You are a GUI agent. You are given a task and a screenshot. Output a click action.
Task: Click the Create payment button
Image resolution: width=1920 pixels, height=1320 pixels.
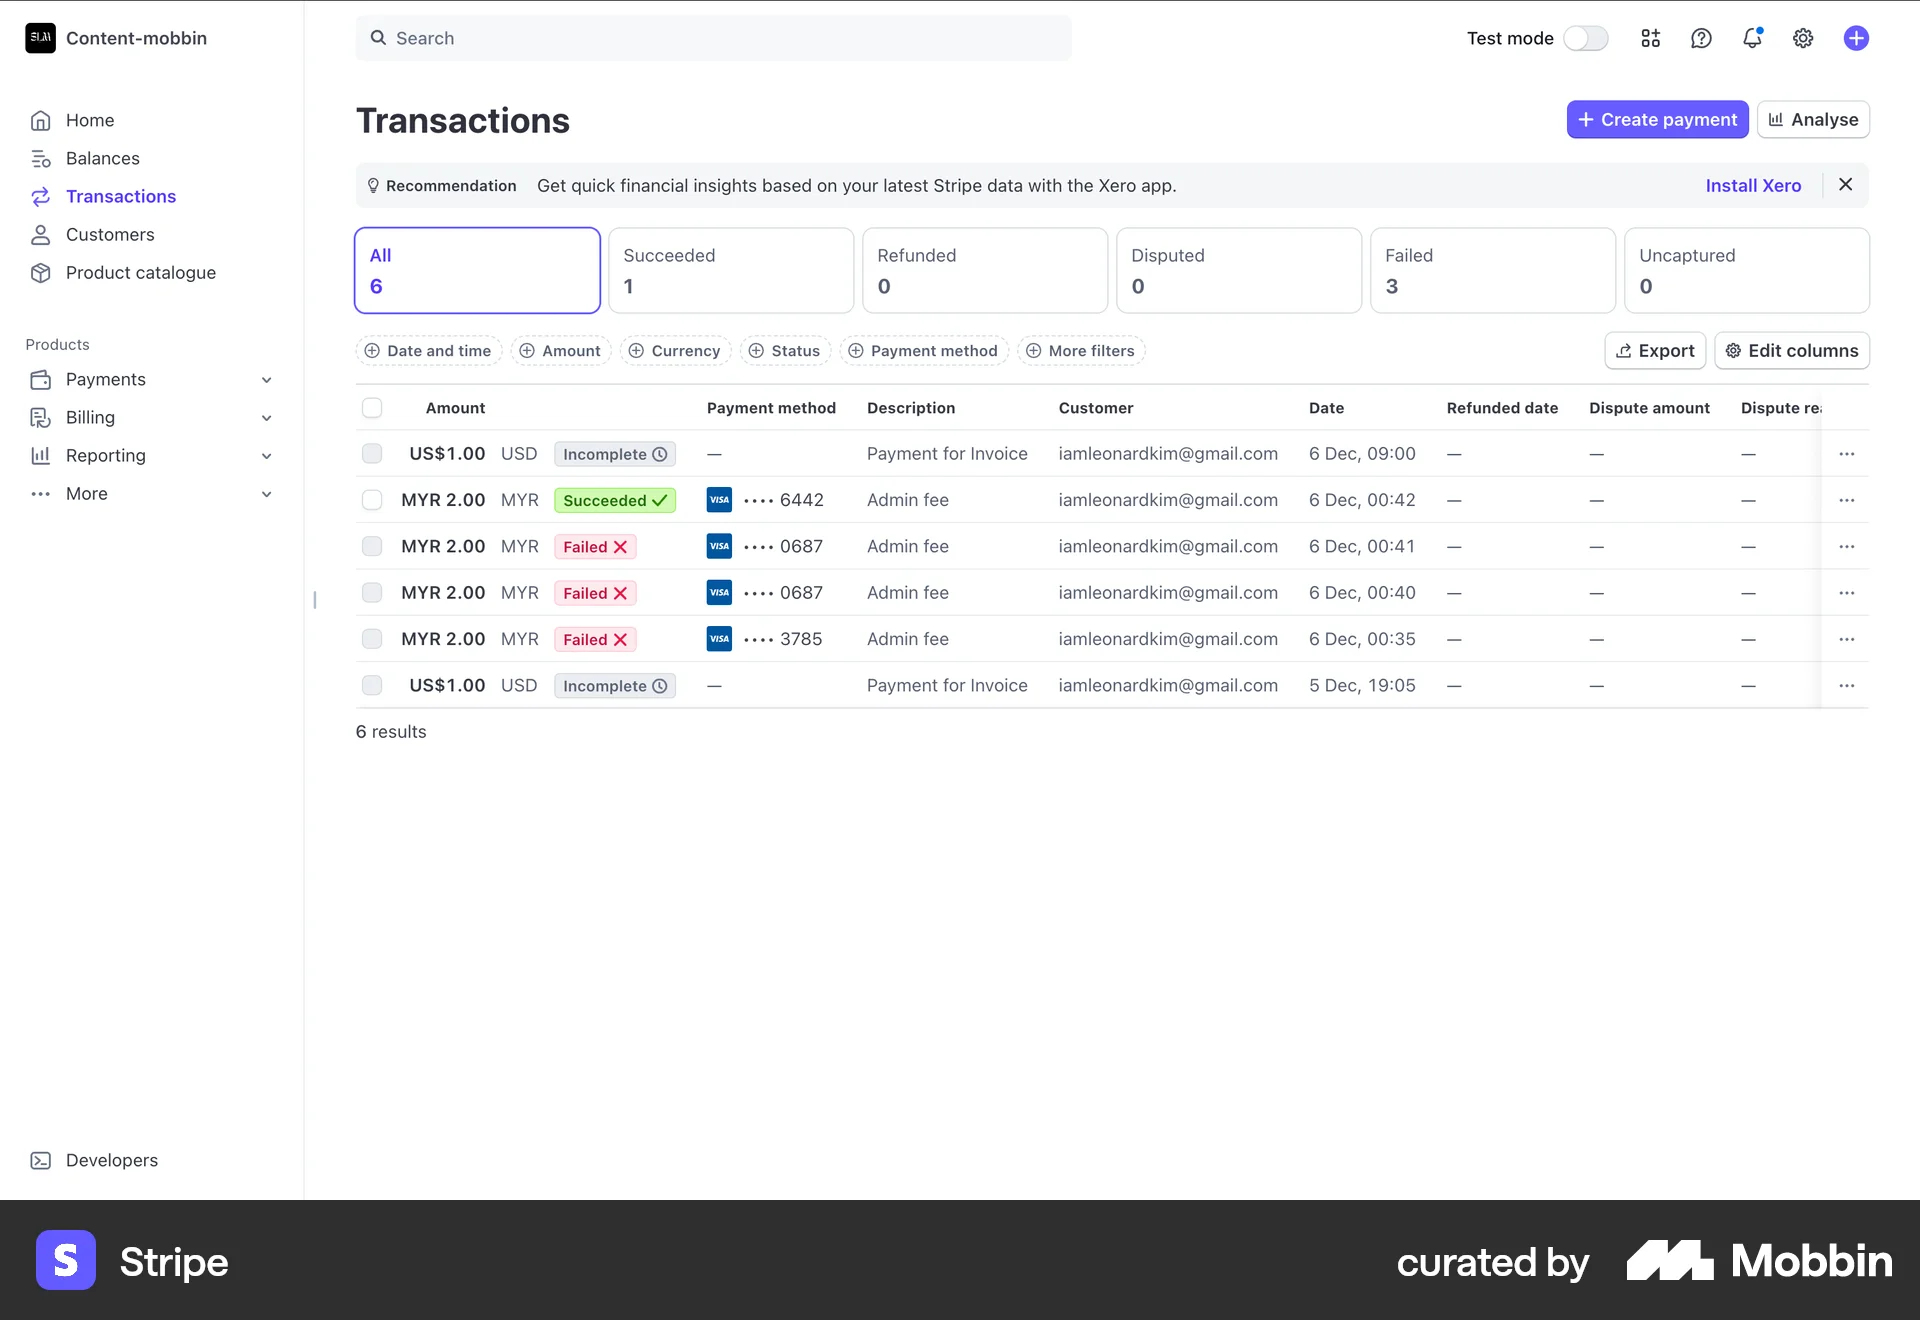pos(1657,119)
